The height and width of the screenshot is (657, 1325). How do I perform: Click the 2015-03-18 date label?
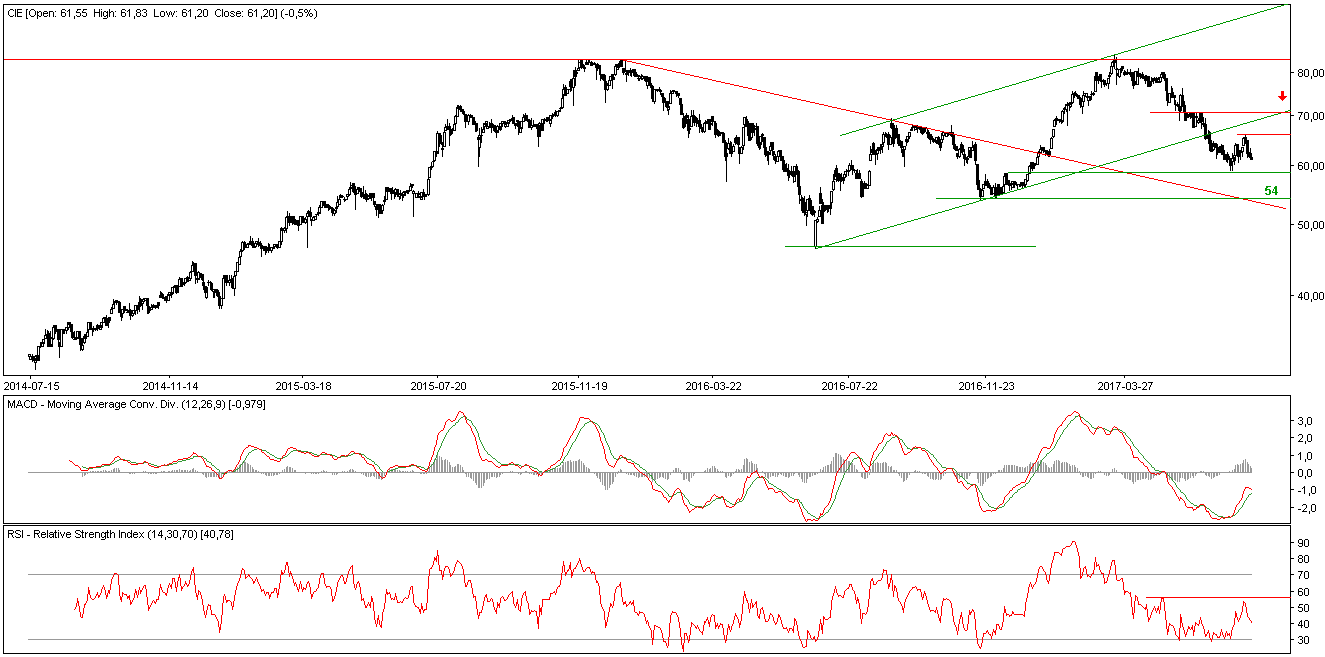304,385
